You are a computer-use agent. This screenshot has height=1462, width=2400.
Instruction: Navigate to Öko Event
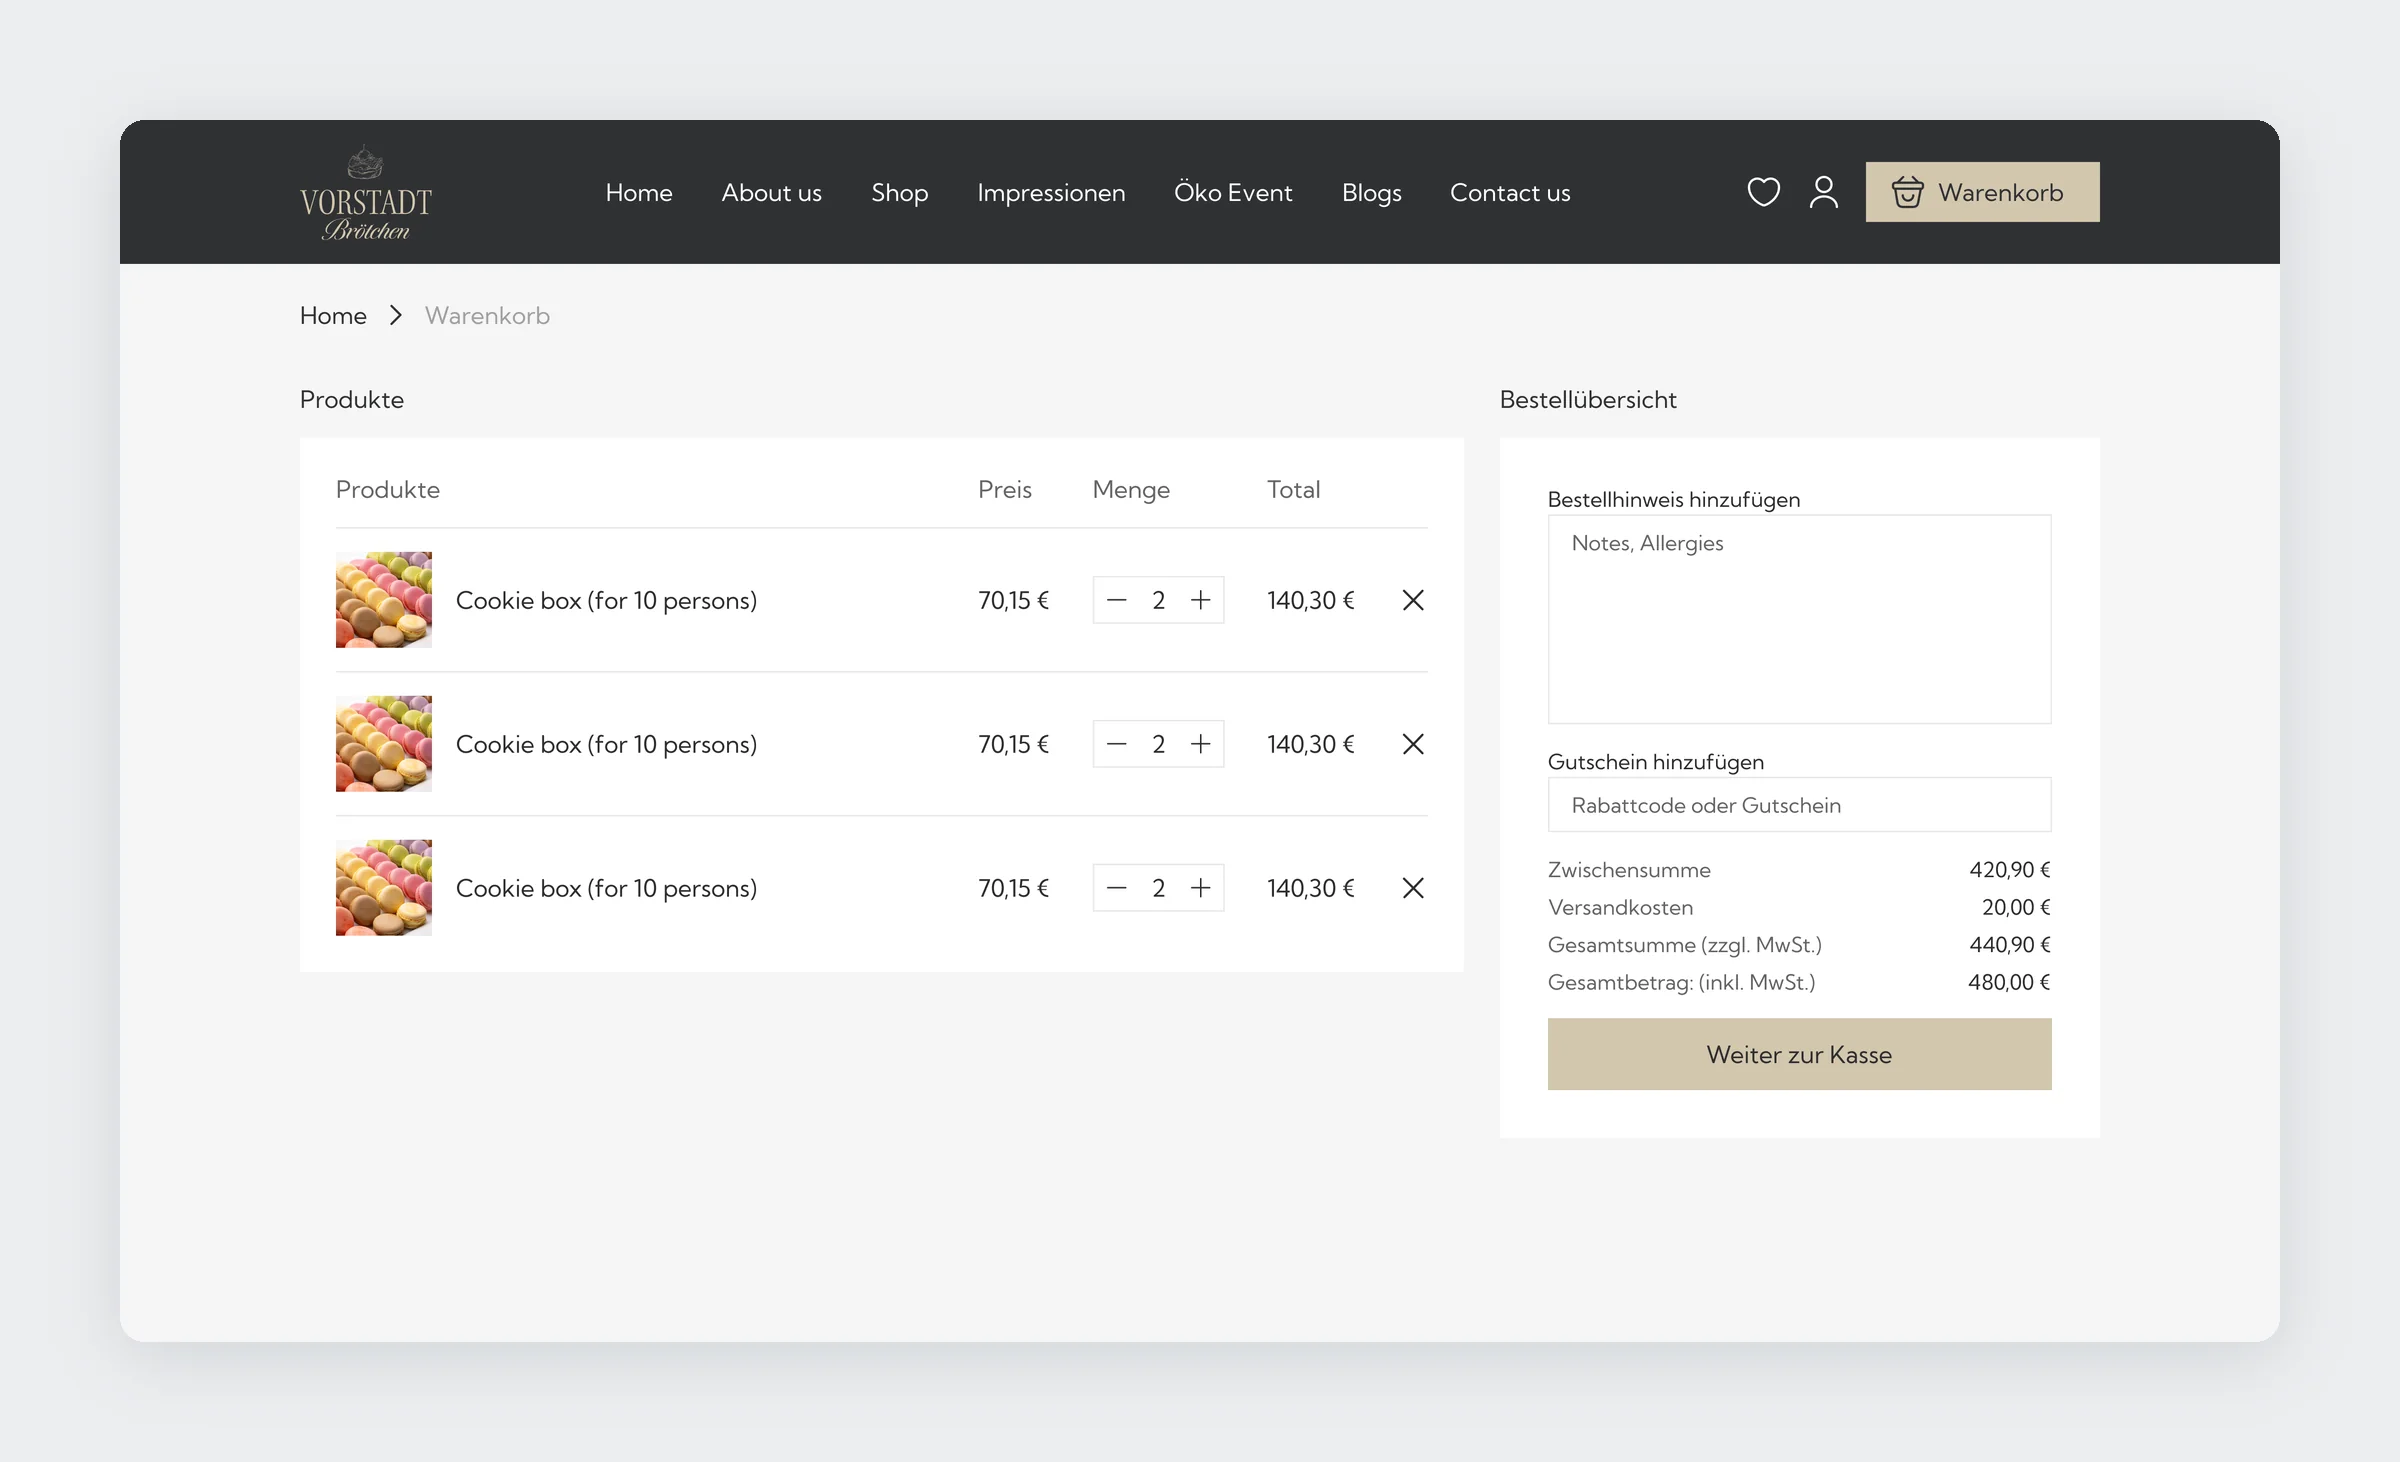pos(1233,192)
